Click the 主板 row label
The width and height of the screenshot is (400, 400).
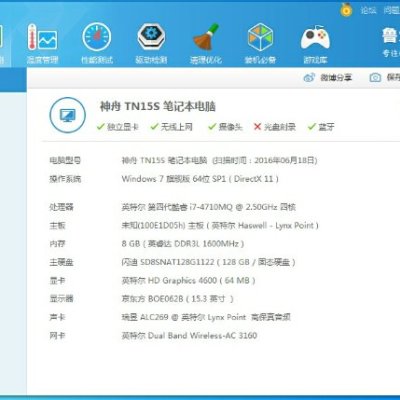point(57,226)
